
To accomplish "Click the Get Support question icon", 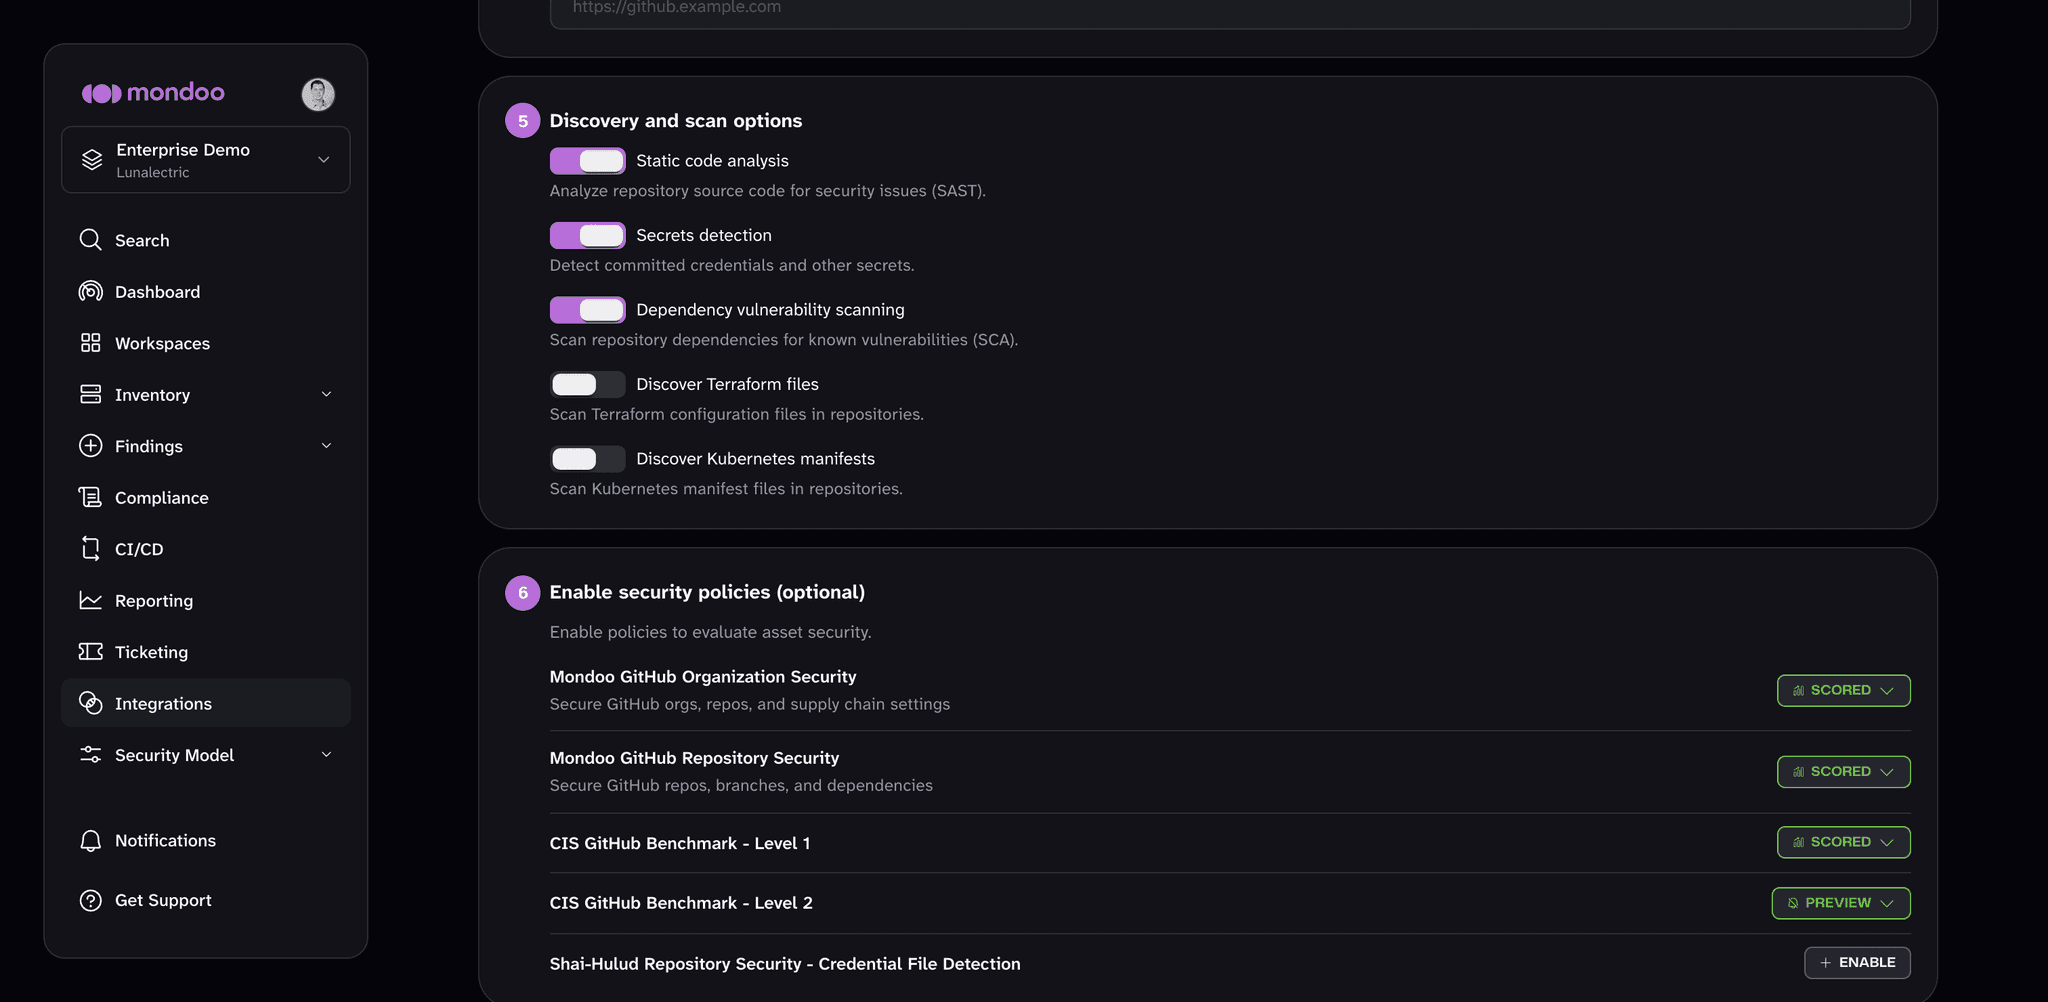I will 91,900.
